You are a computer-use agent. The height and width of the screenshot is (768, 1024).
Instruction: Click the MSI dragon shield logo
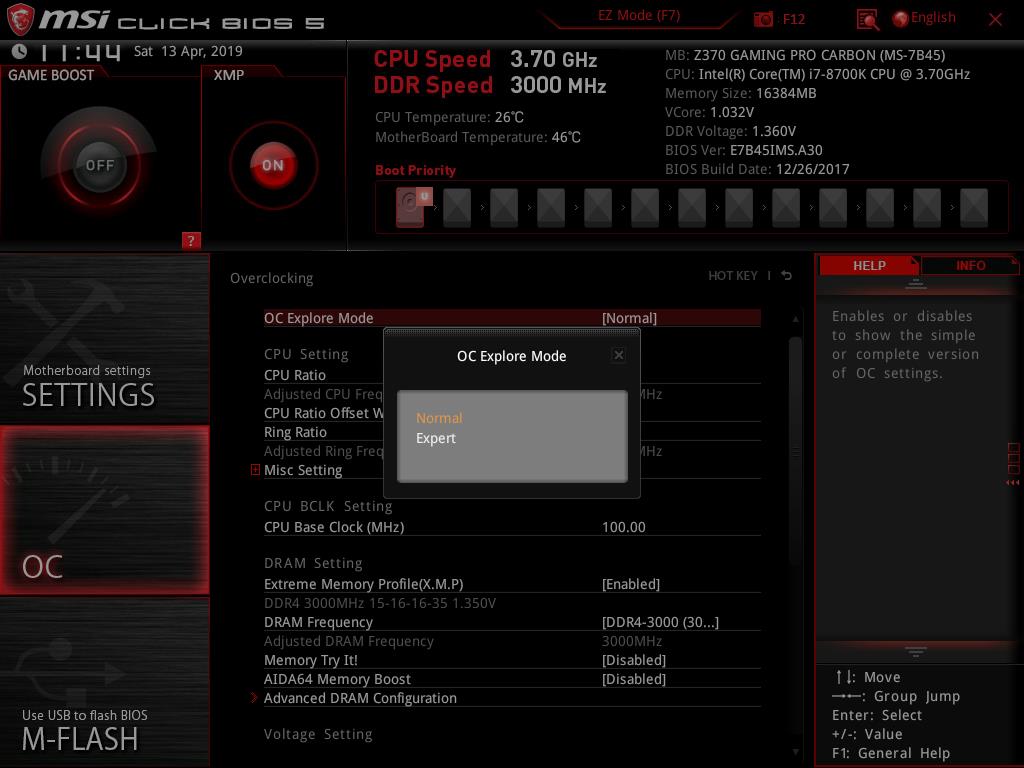(x=20, y=19)
